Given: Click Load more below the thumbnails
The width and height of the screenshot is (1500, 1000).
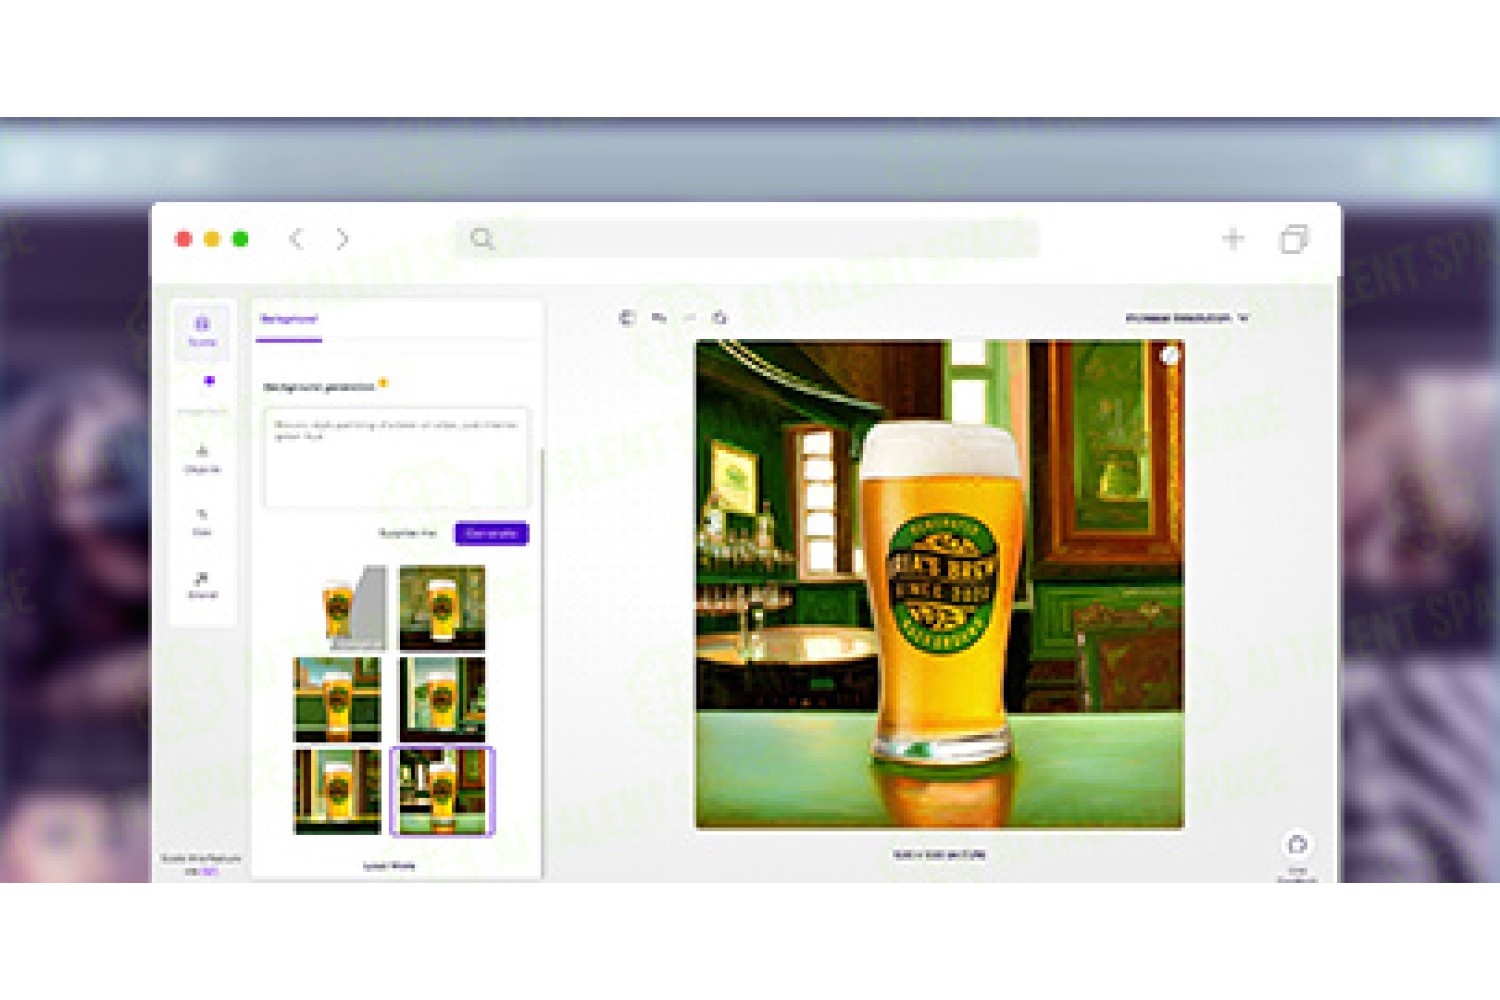Looking at the screenshot, I should coord(389,865).
